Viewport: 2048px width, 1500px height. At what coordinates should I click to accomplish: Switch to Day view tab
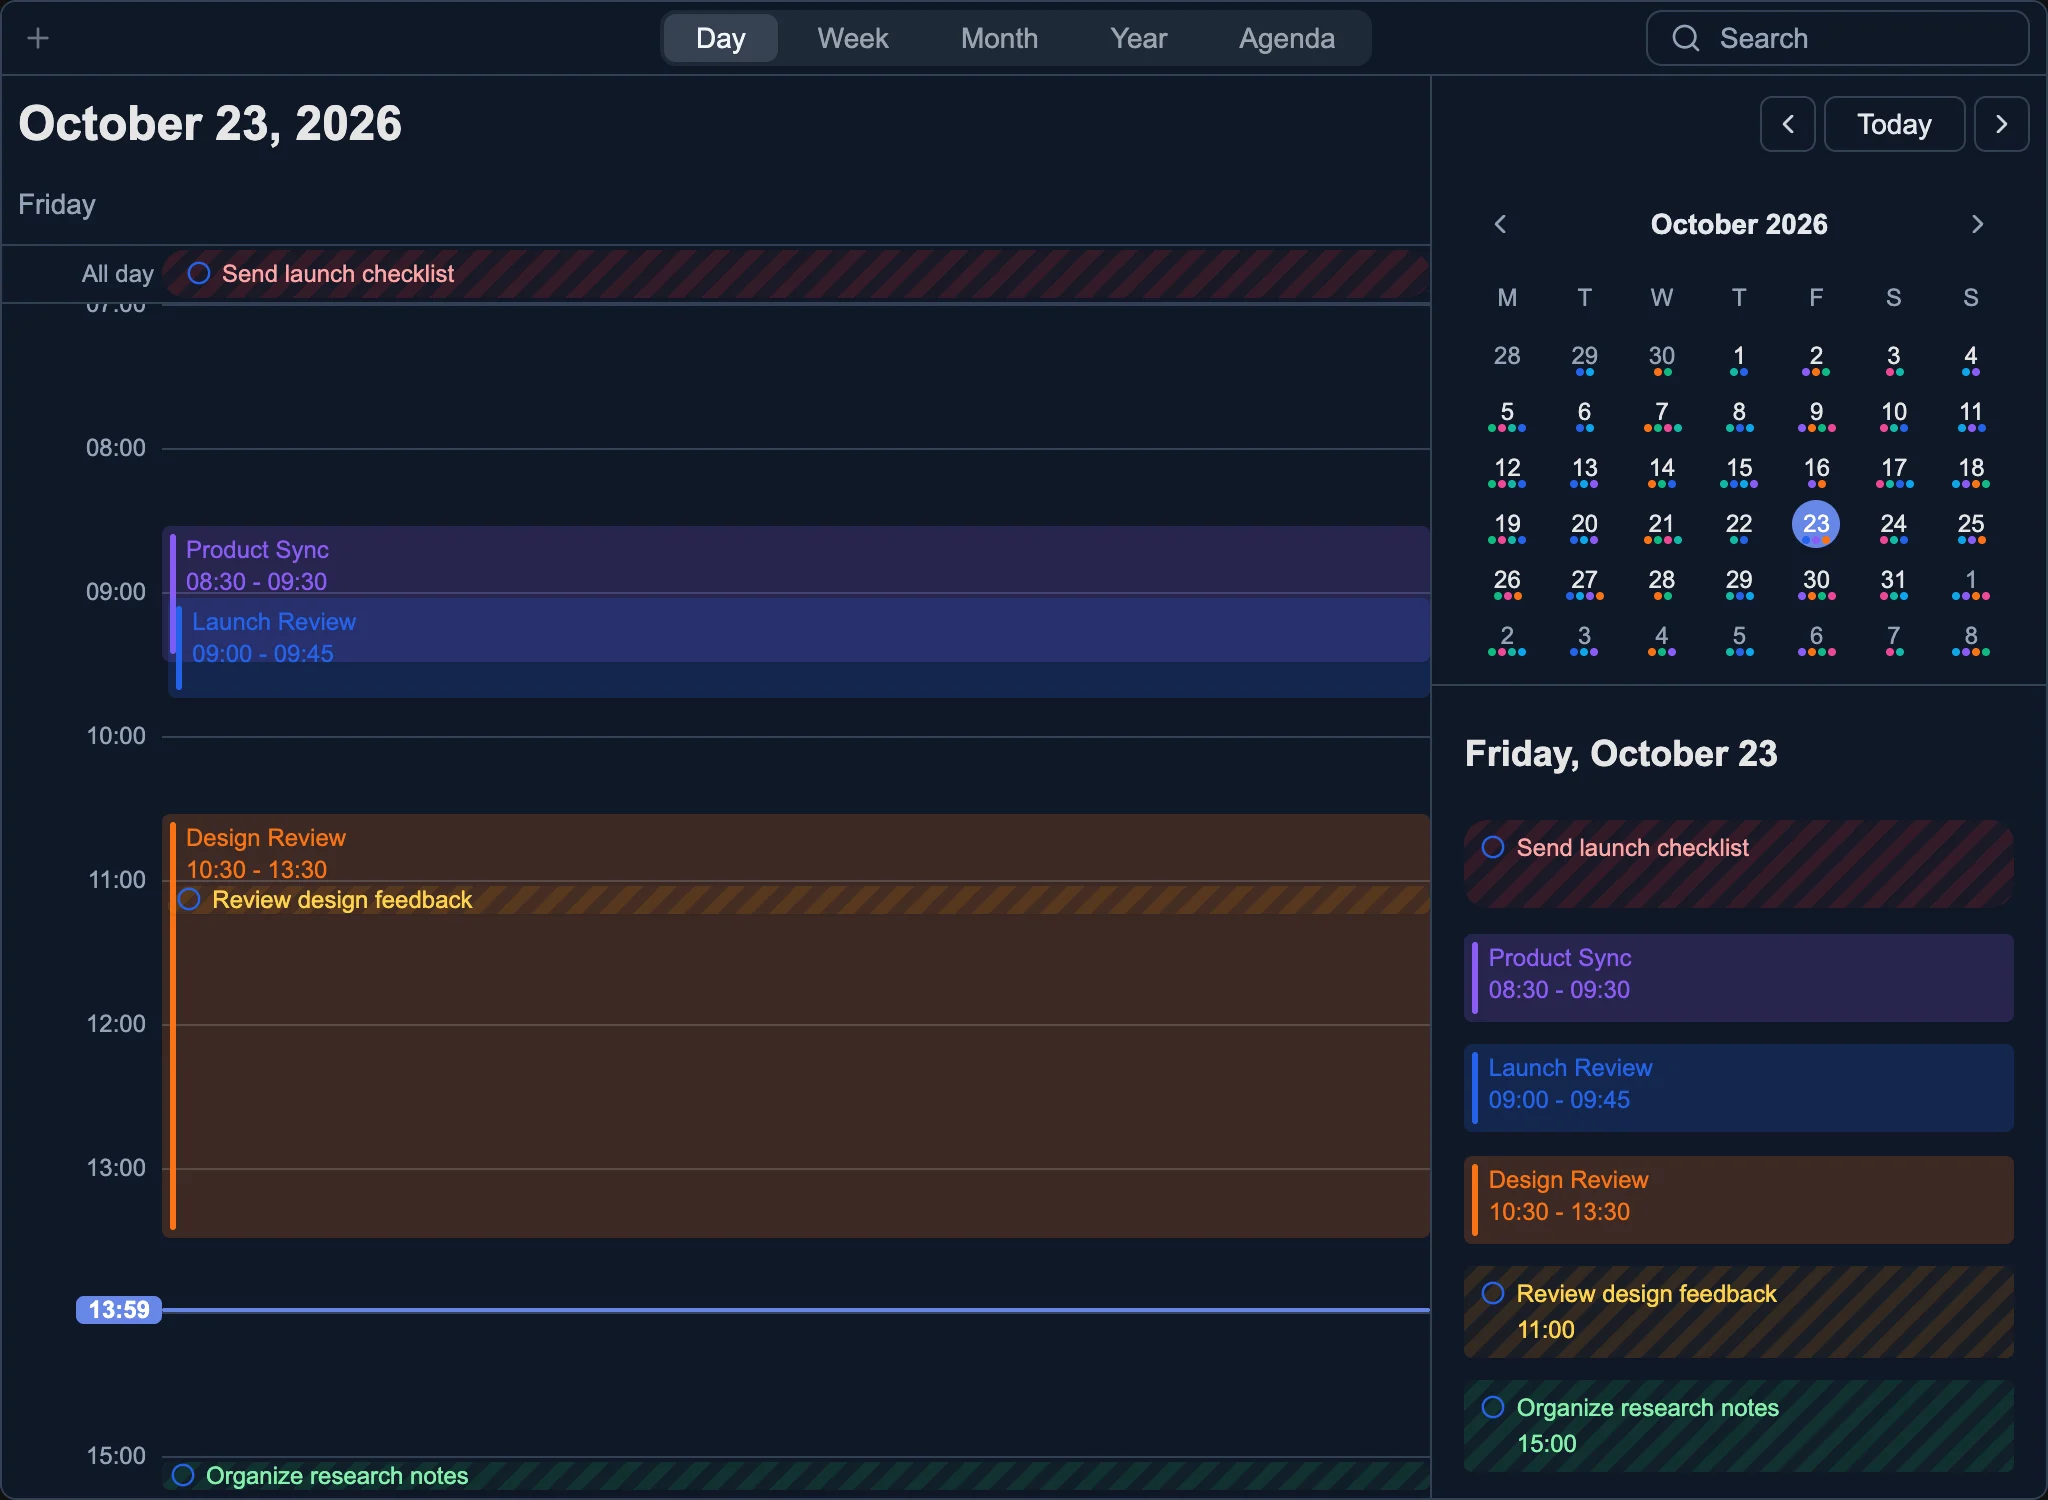(720, 38)
